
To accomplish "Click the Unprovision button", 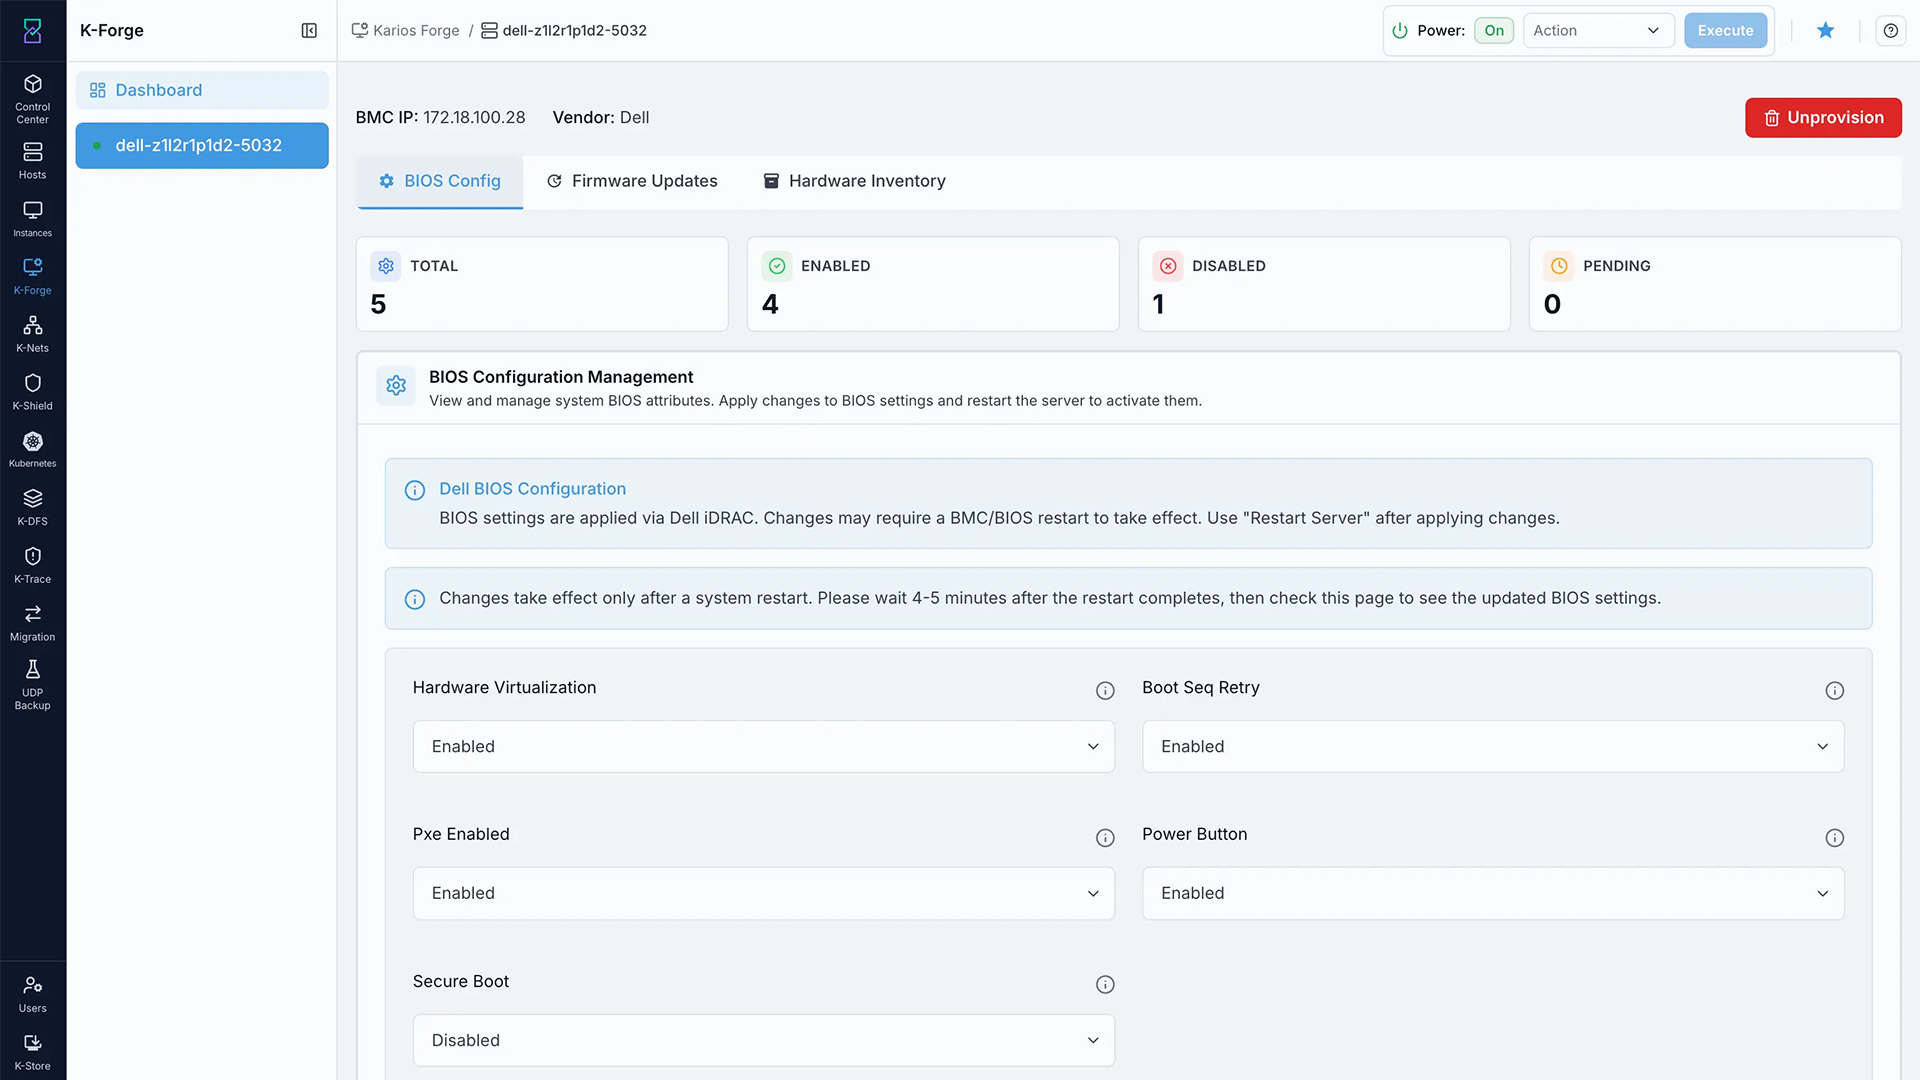I will point(1823,118).
